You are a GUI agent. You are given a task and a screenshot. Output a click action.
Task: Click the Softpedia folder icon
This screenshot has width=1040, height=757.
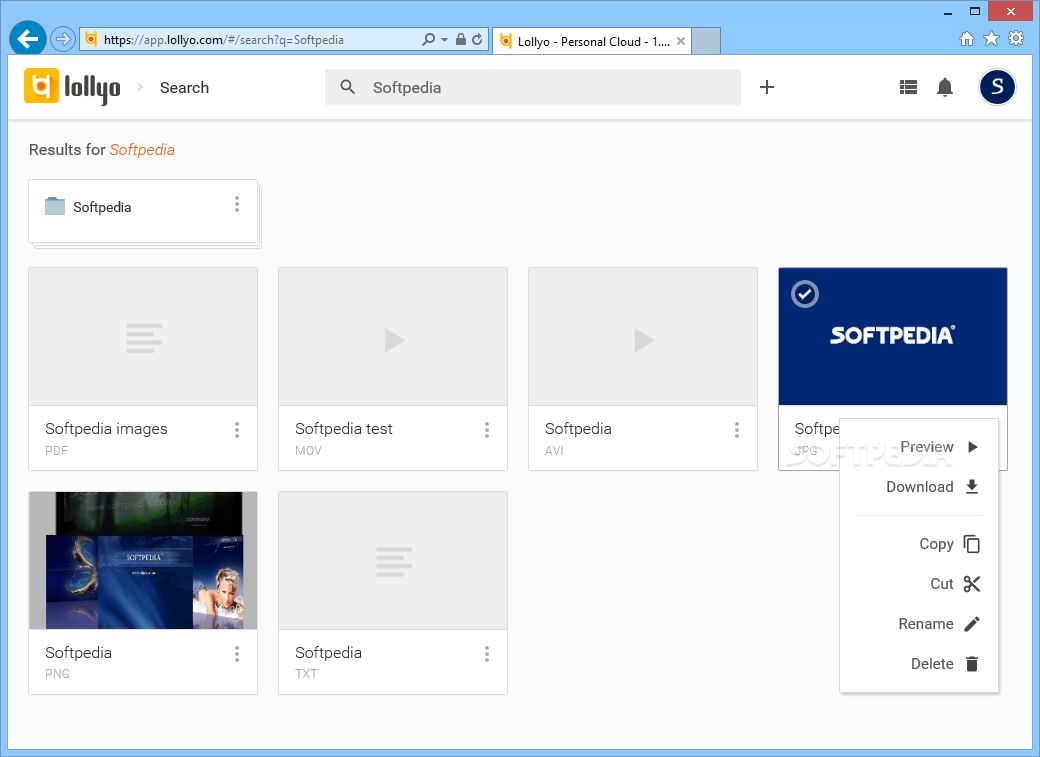[54, 206]
